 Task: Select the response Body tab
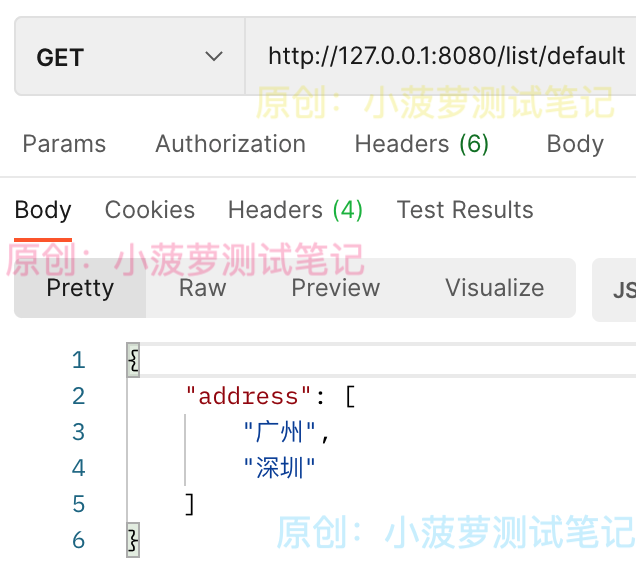click(x=43, y=211)
